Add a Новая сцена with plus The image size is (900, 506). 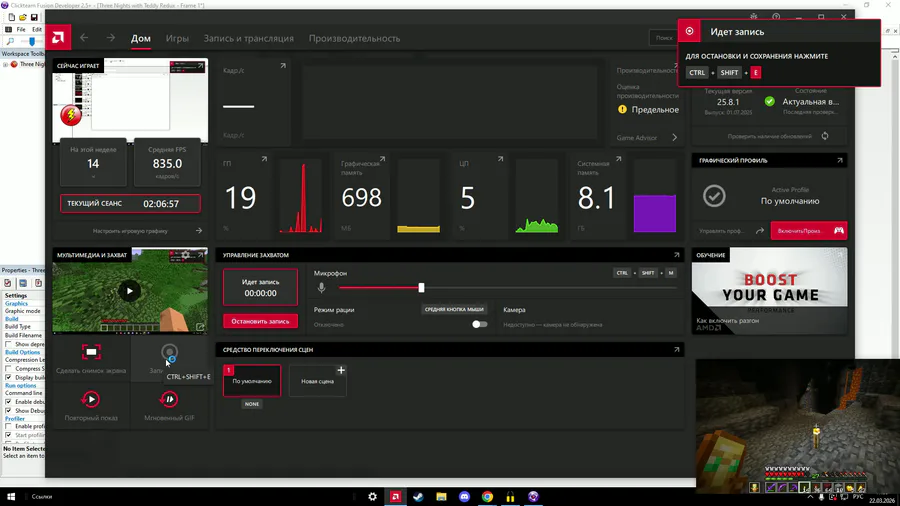tap(341, 371)
